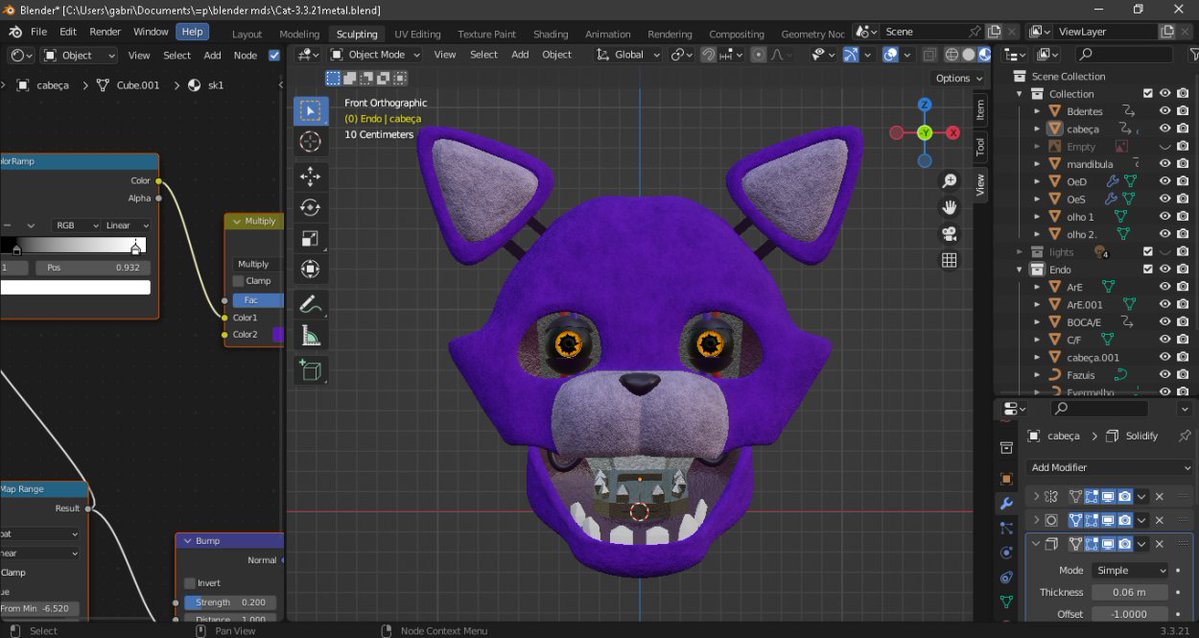Open the node editor Add menu
This screenshot has height=638, width=1199.
pyautogui.click(x=212, y=55)
